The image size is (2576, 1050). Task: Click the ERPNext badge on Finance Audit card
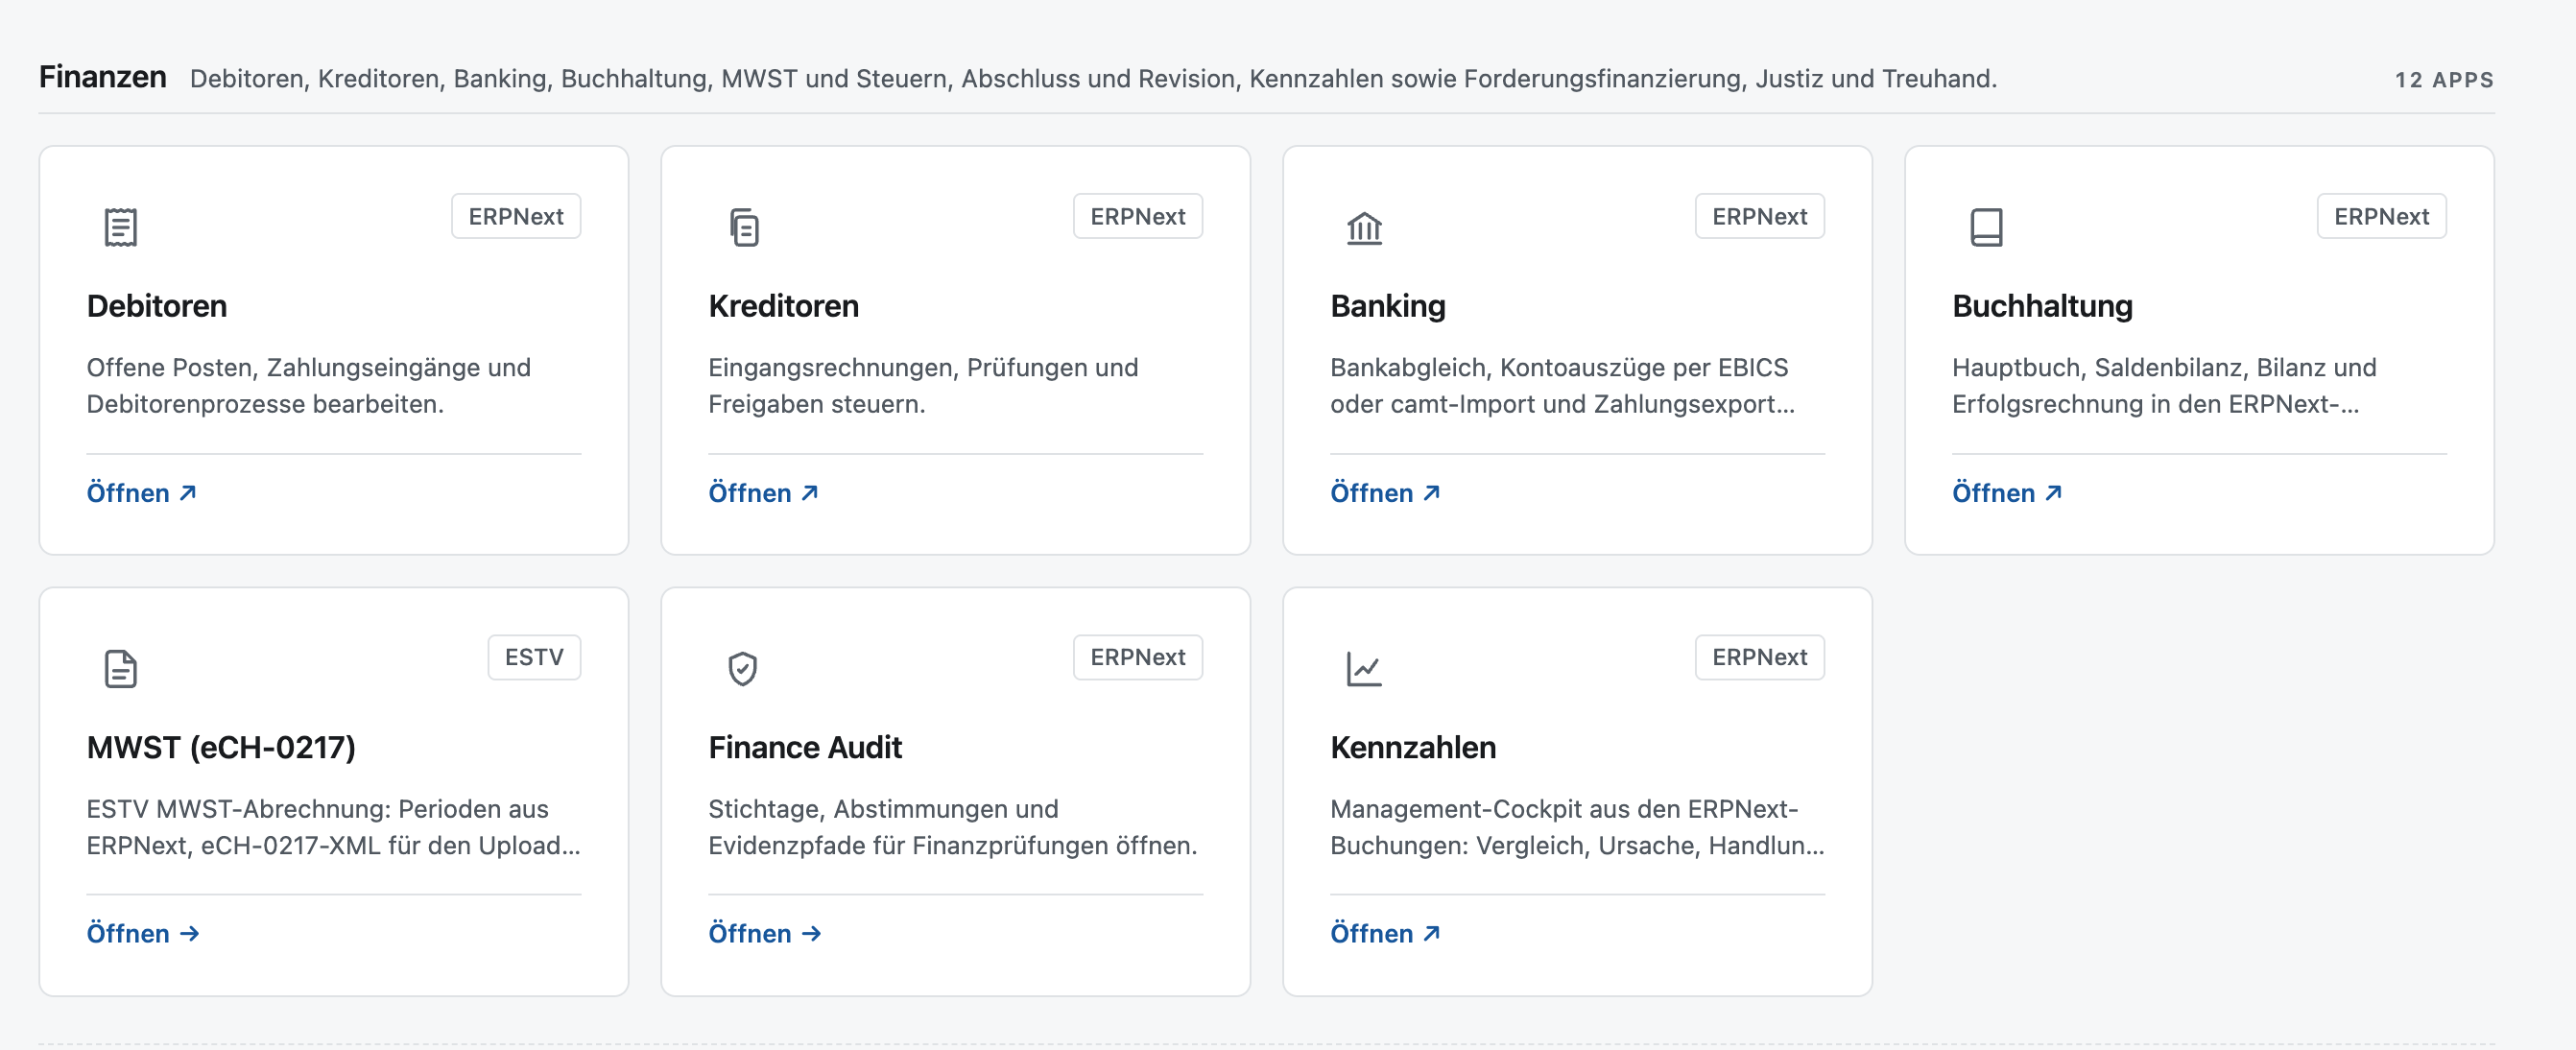(1138, 657)
